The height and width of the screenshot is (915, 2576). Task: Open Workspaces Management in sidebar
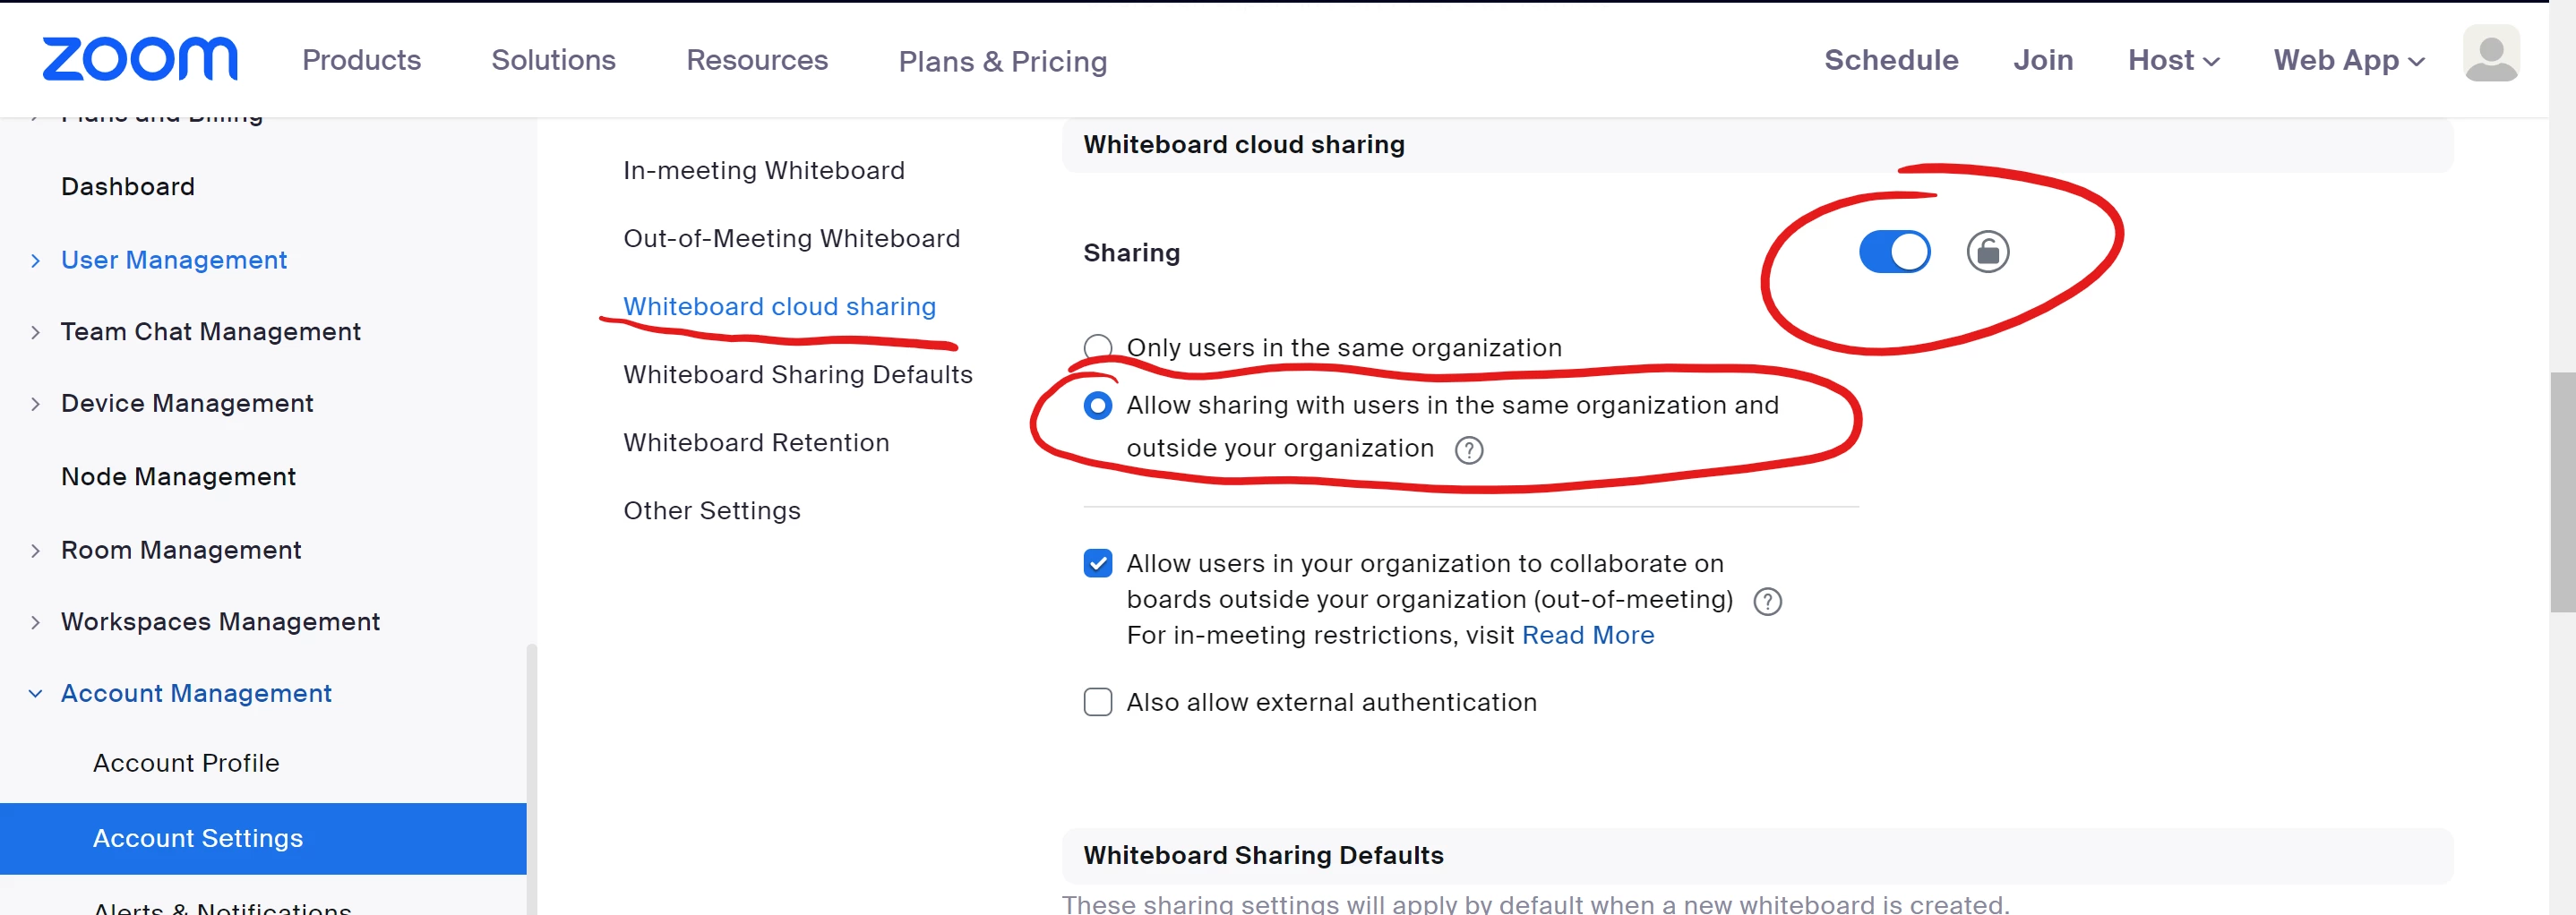click(220, 621)
